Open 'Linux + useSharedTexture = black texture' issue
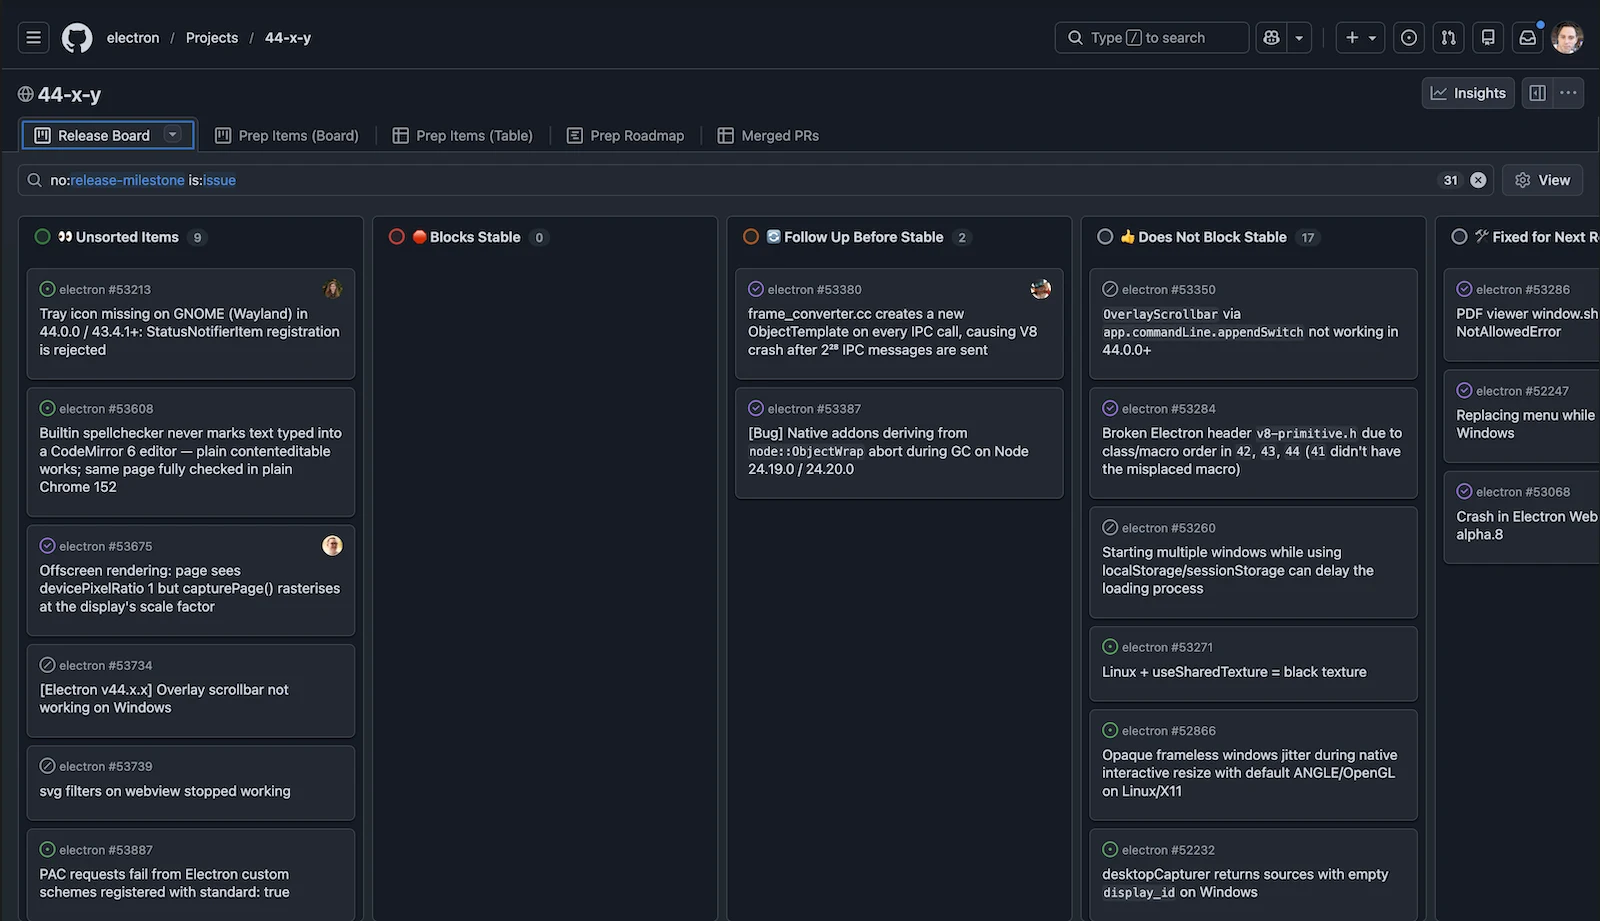 click(x=1234, y=672)
